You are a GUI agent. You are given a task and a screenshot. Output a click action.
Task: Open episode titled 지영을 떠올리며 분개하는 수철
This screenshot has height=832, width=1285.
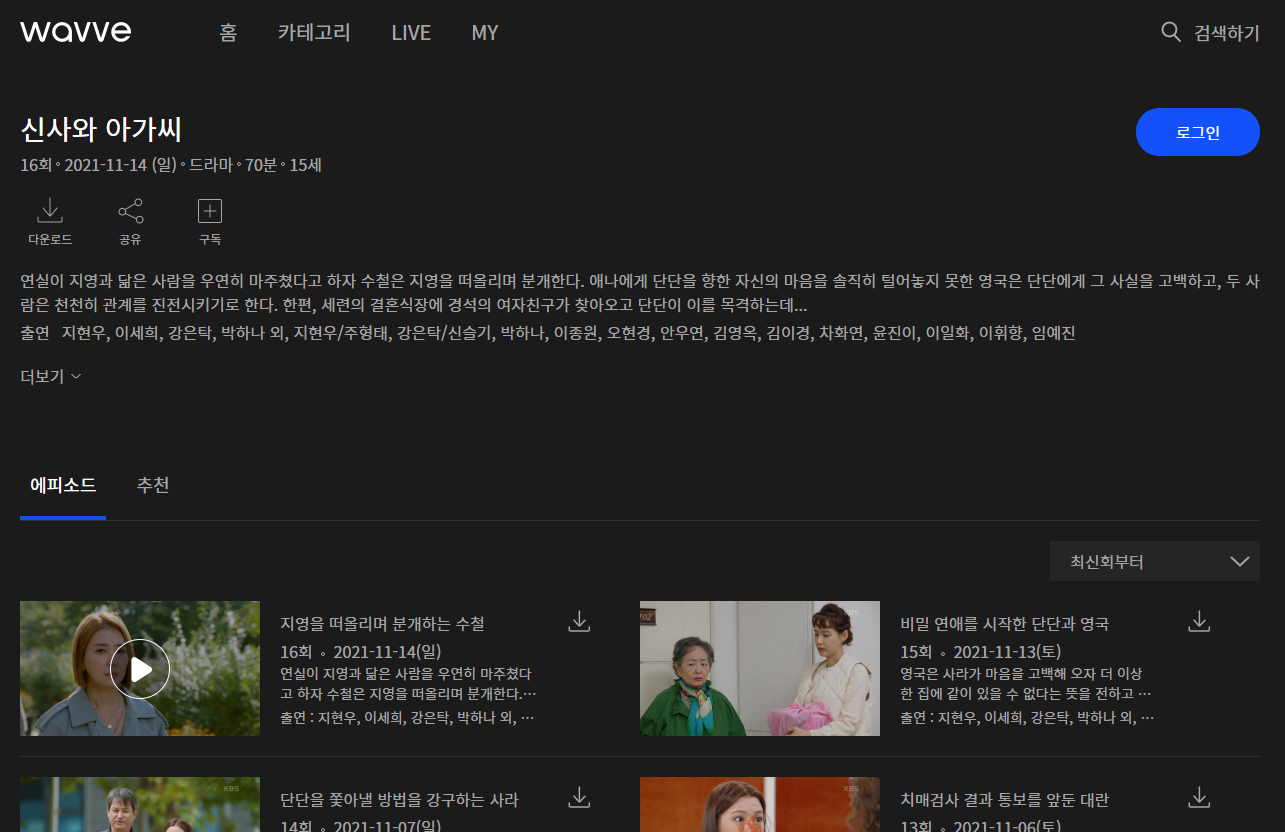pos(382,624)
